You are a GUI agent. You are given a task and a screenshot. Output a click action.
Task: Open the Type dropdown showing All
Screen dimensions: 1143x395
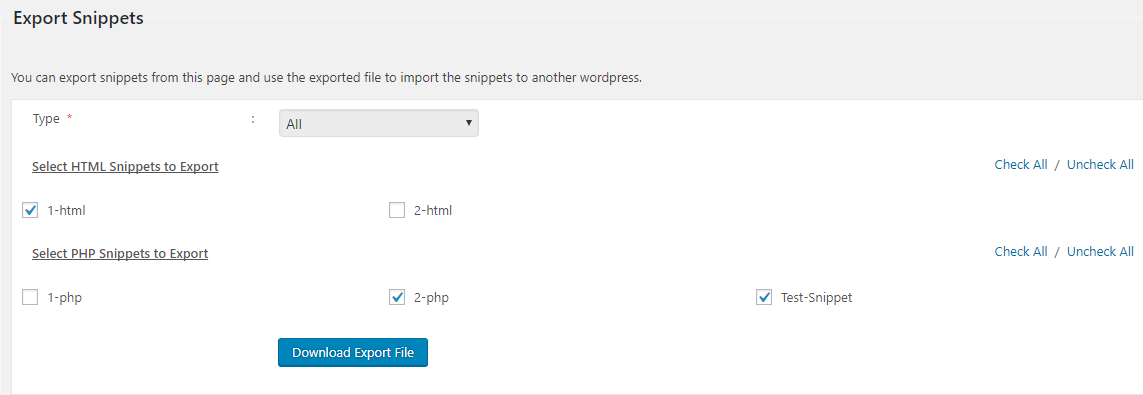(378, 124)
